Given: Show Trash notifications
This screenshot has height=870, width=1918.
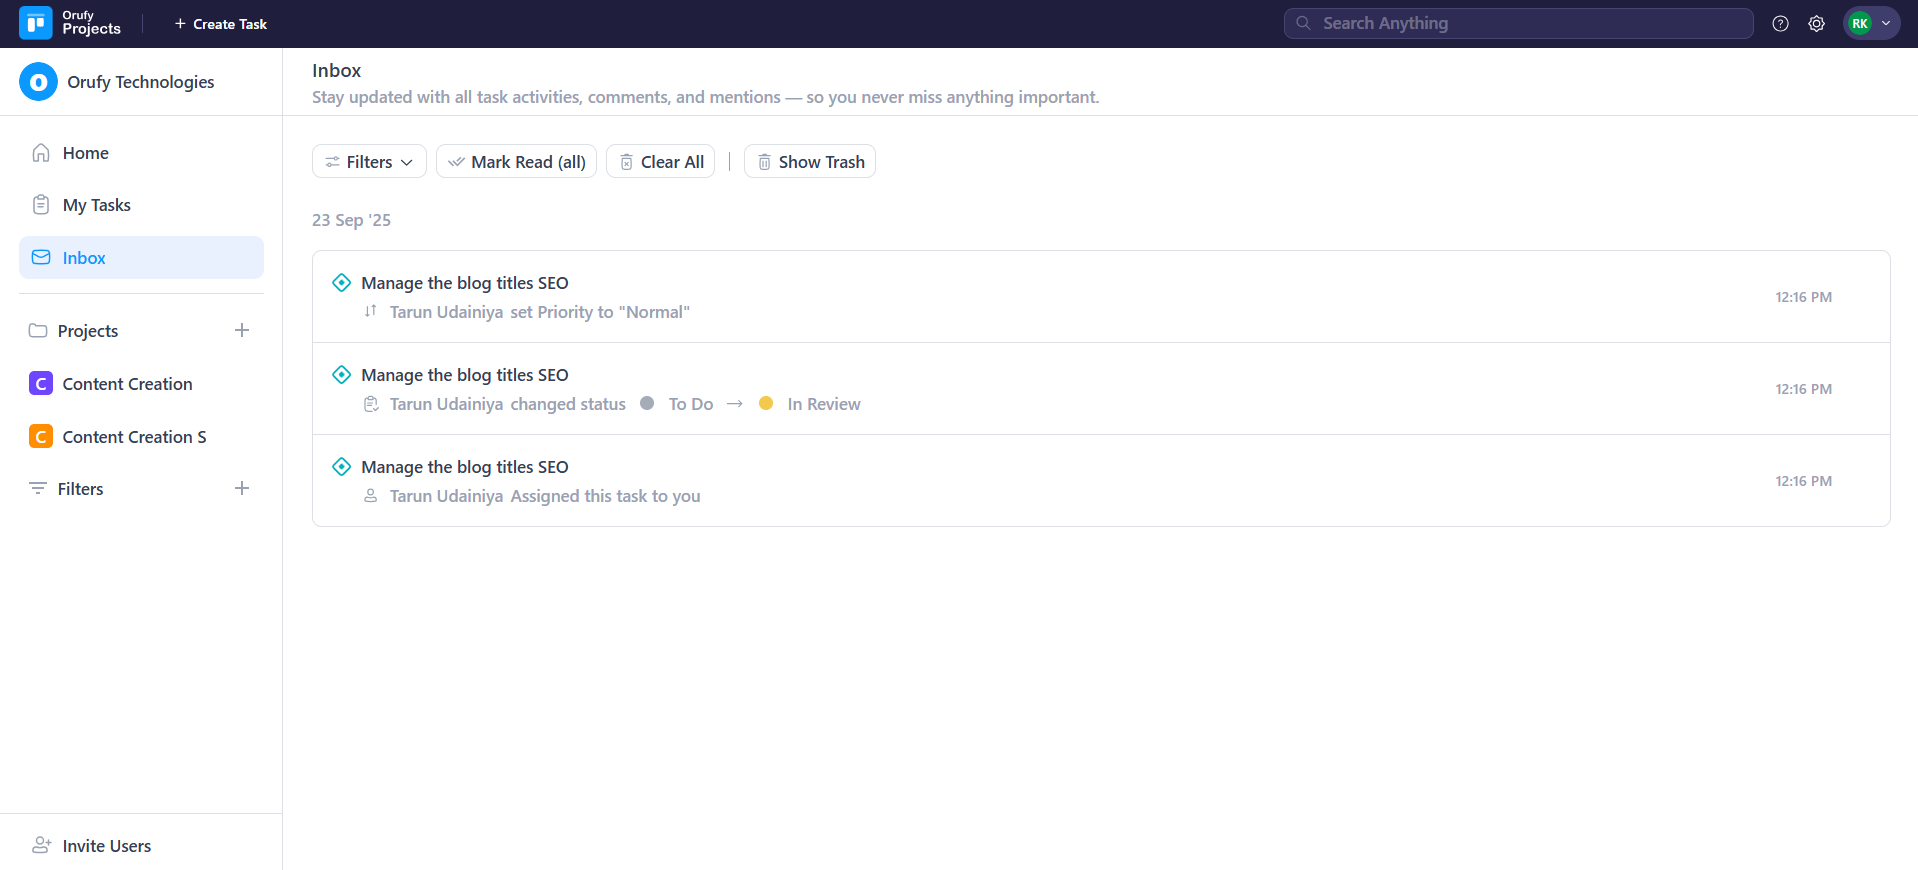Looking at the screenshot, I should click(x=809, y=162).
